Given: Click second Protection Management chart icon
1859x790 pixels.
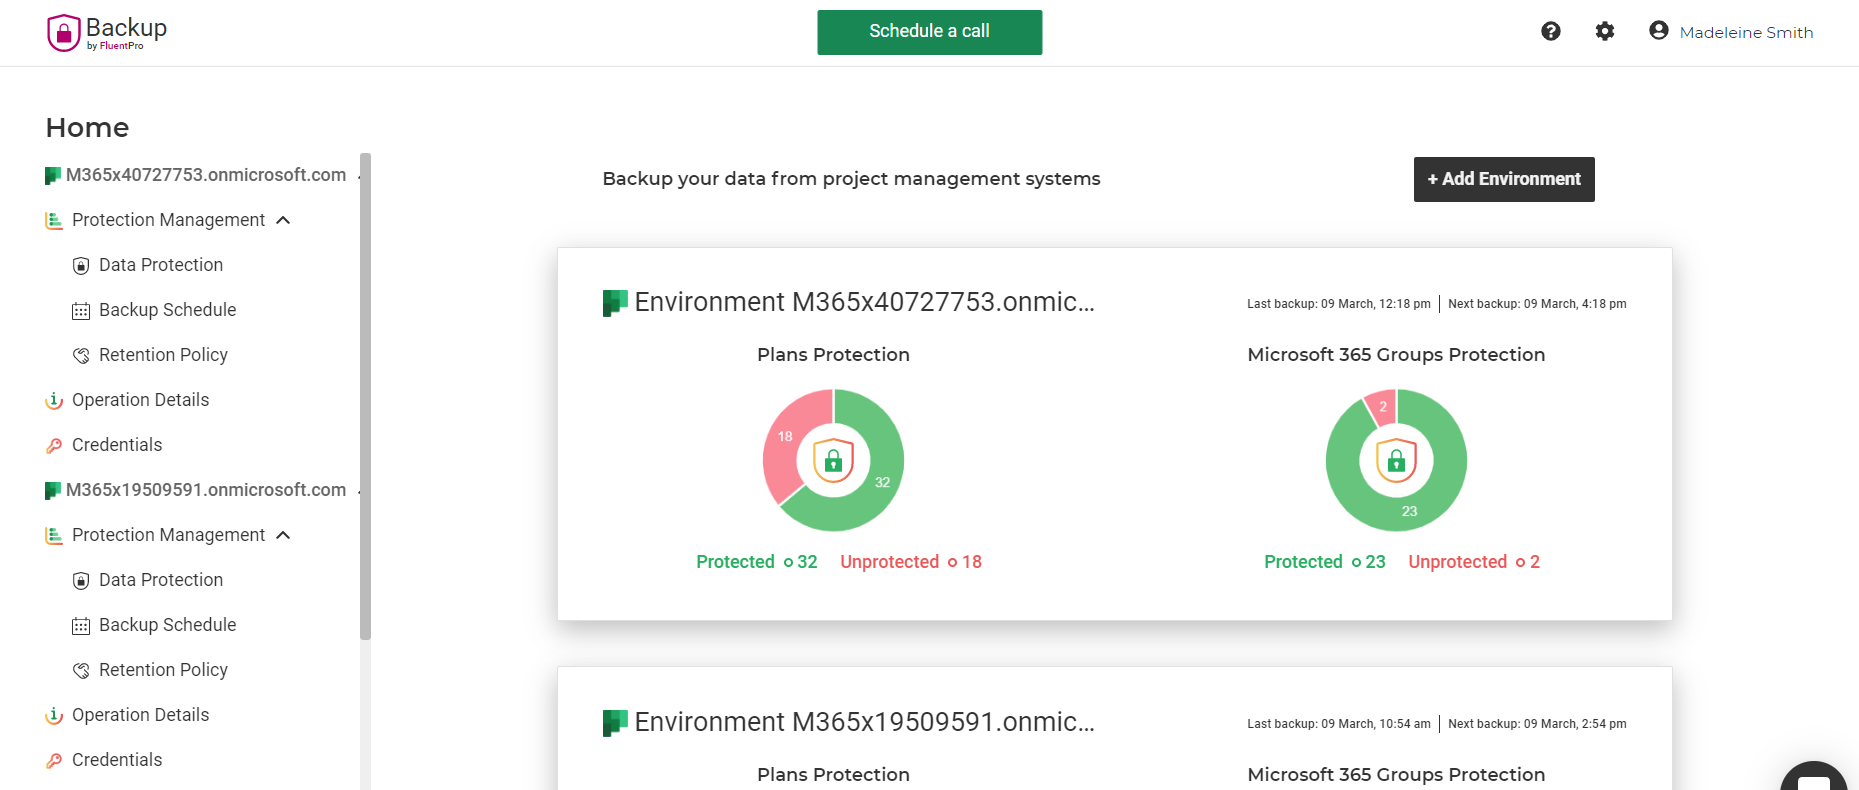Looking at the screenshot, I should tap(54, 535).
